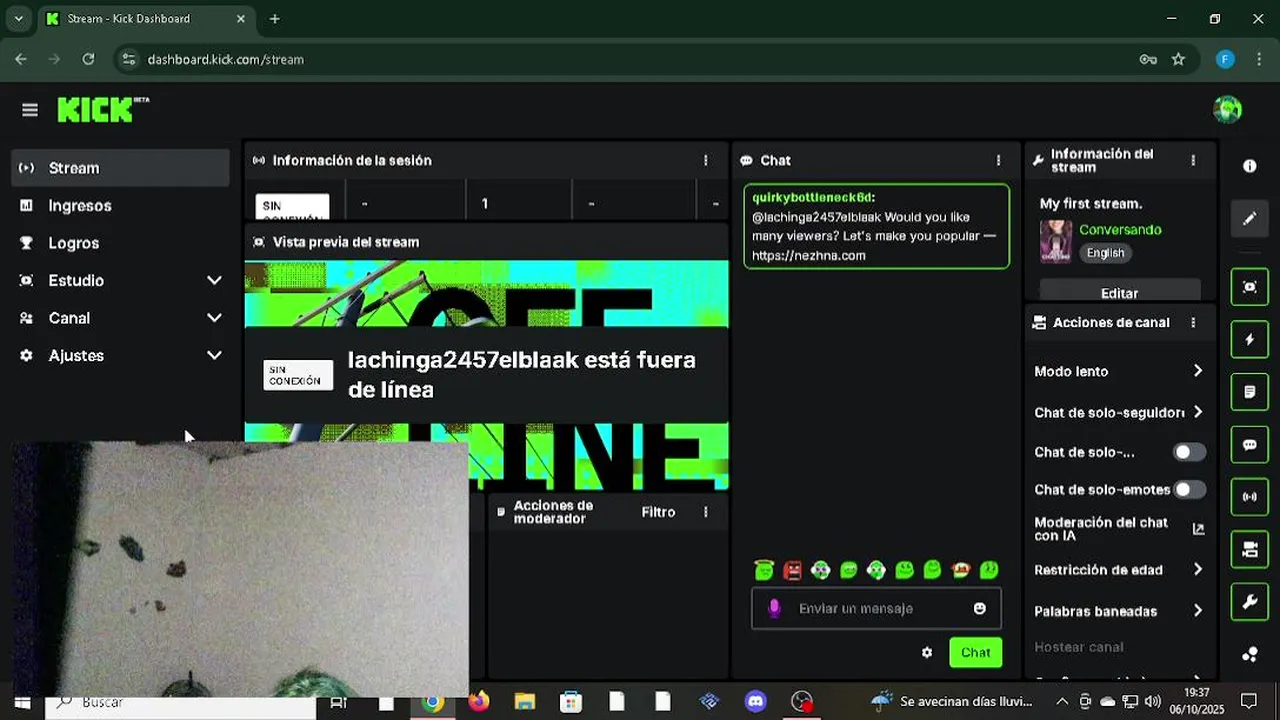The height and width of the screenshot is (720, 1280).
Task: Click the Editar button for stream info
Action: click(x=1120, y=292)
